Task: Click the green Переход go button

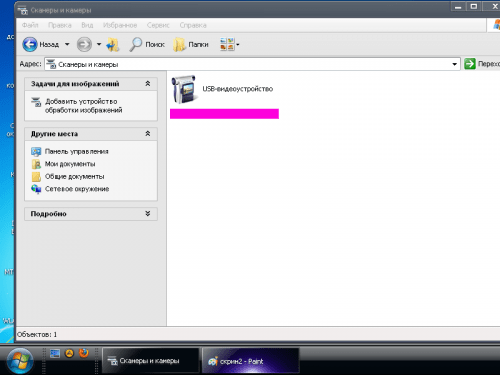Action: [x=470, y=64]
